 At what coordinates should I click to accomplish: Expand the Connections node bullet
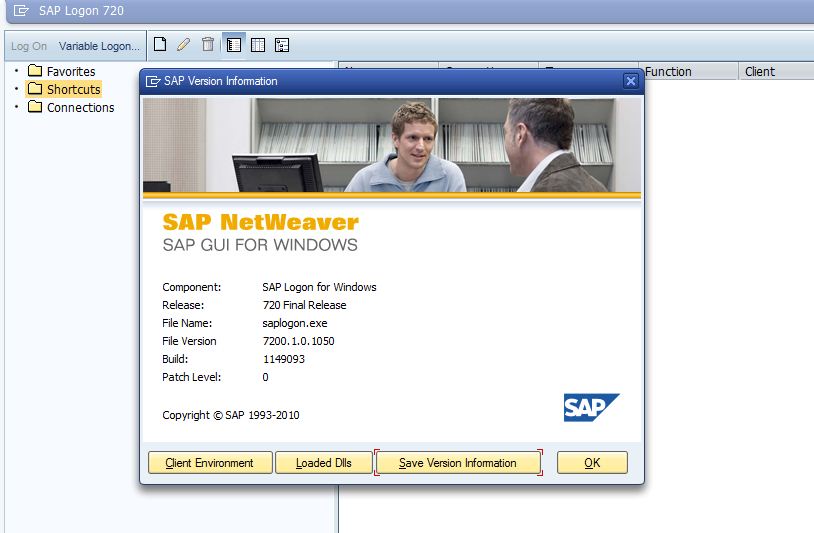click(17, 107)
